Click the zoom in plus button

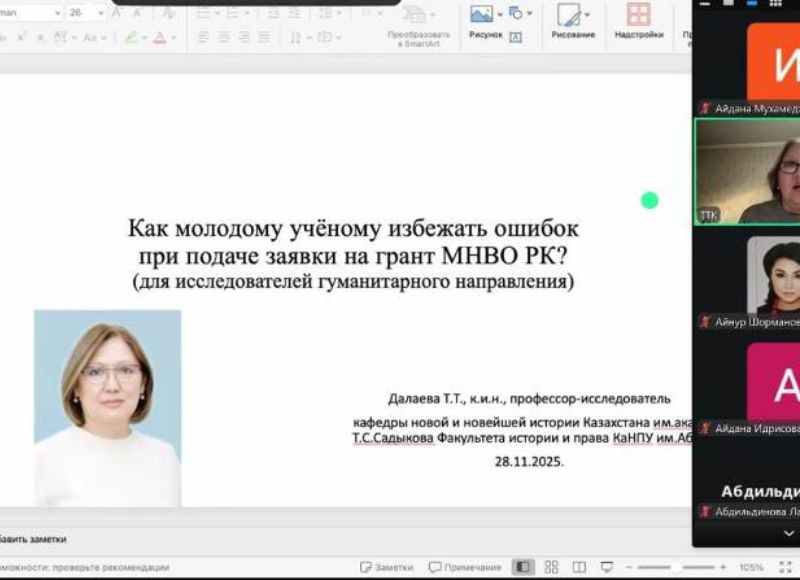pyautogui.click(x=723, y=567)
